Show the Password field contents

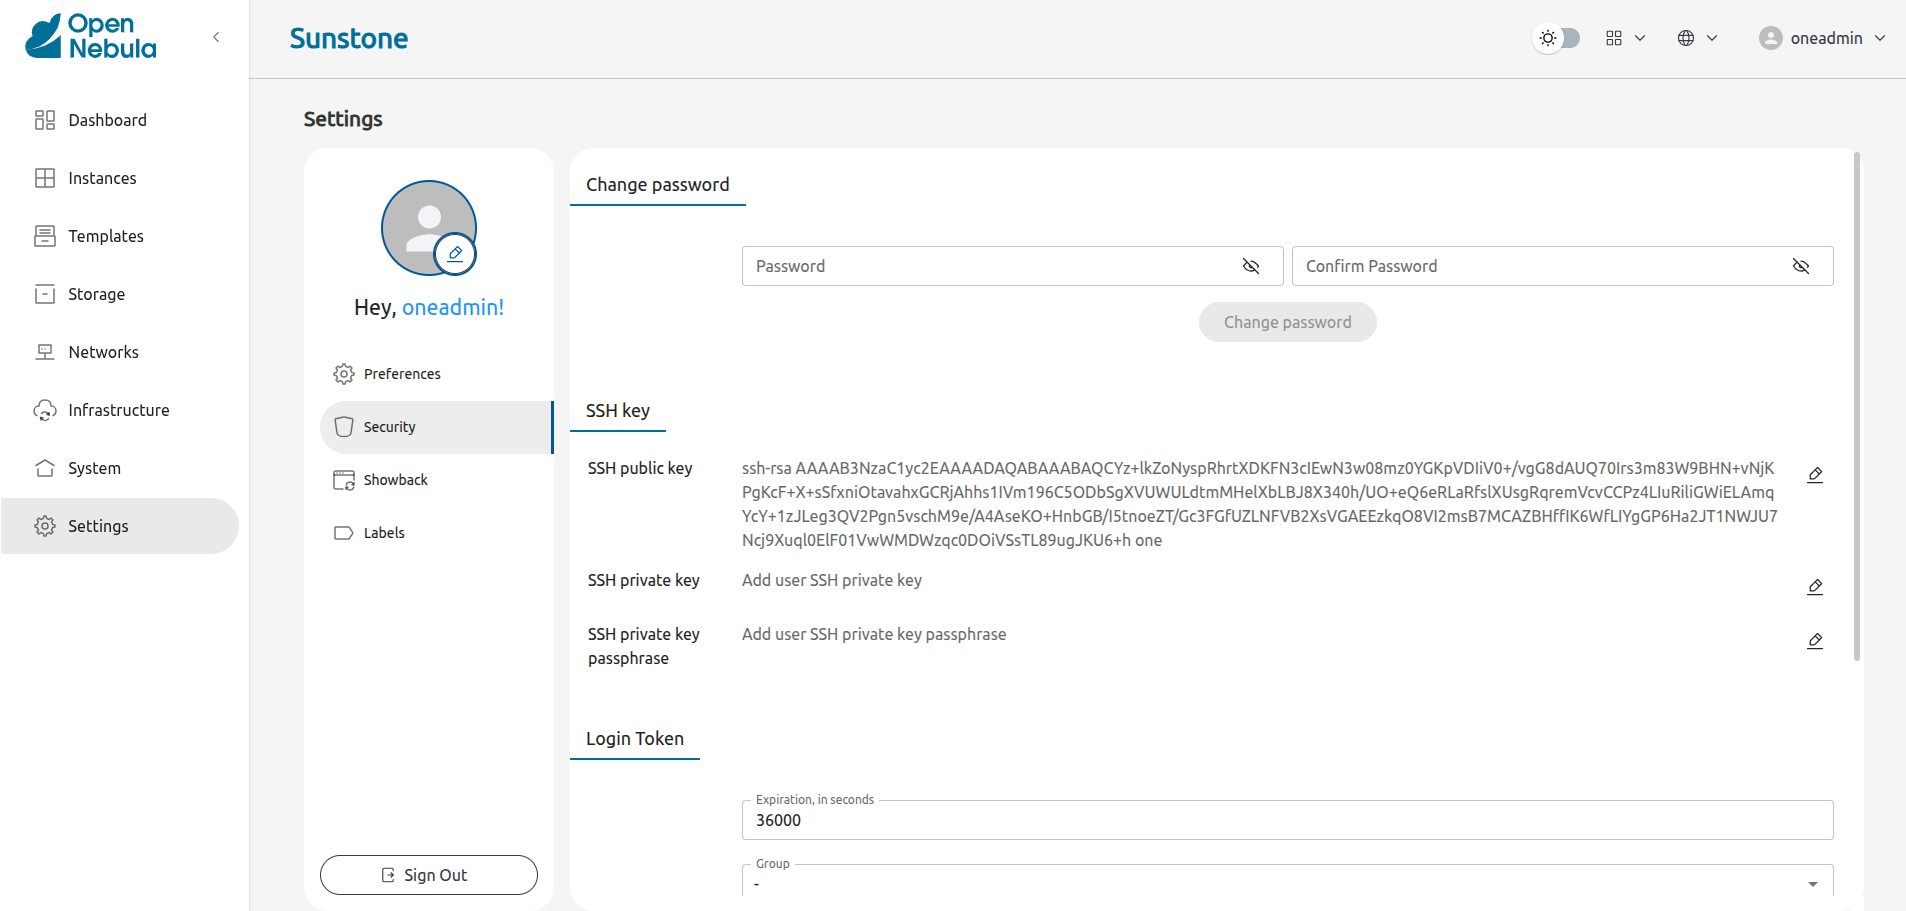[x=1251, y=266]
